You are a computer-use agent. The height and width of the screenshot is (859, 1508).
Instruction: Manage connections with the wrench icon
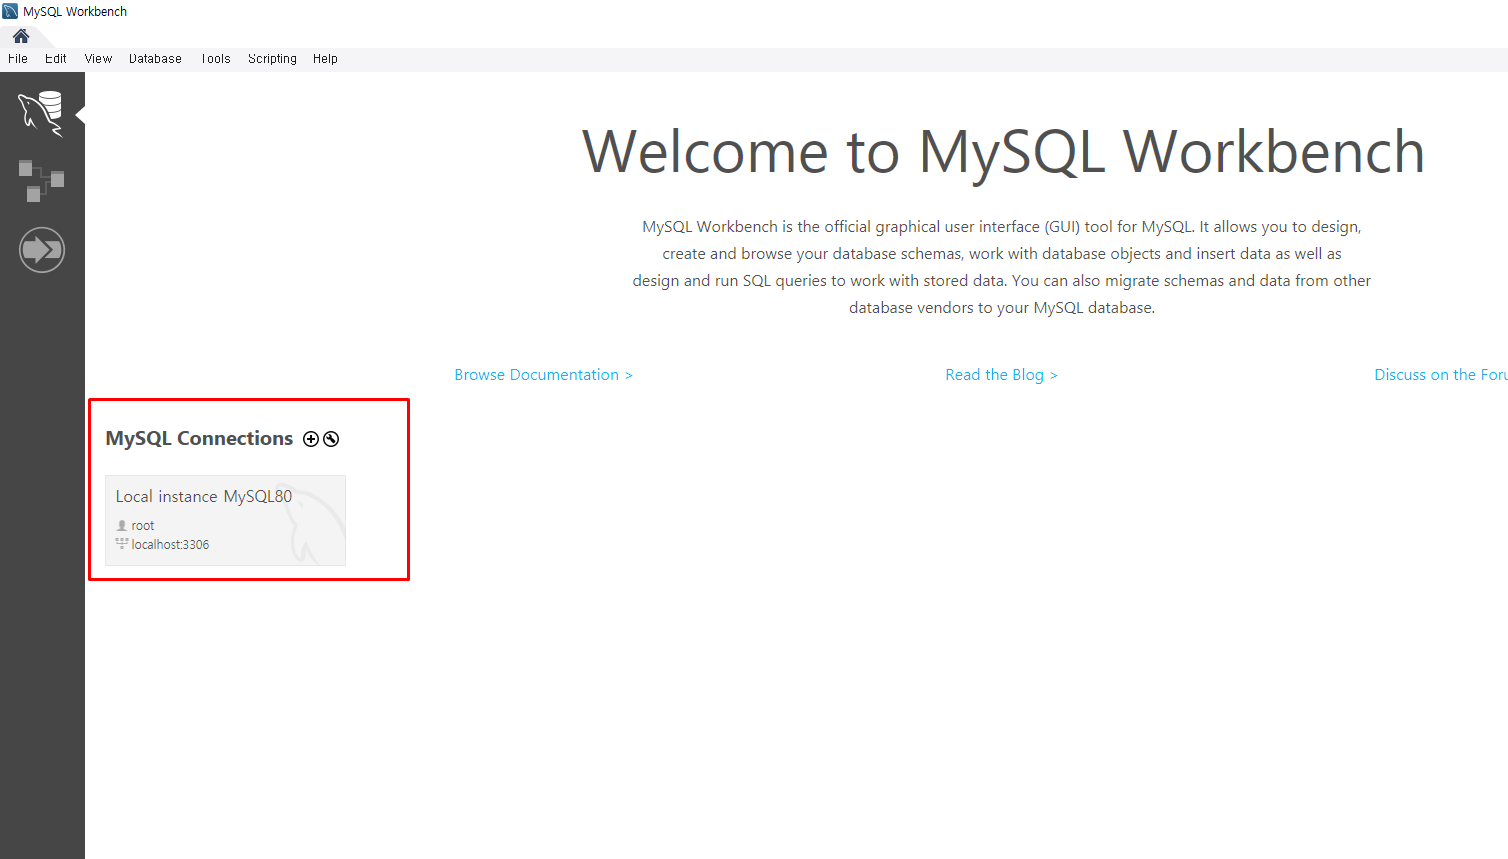(331, 439)
